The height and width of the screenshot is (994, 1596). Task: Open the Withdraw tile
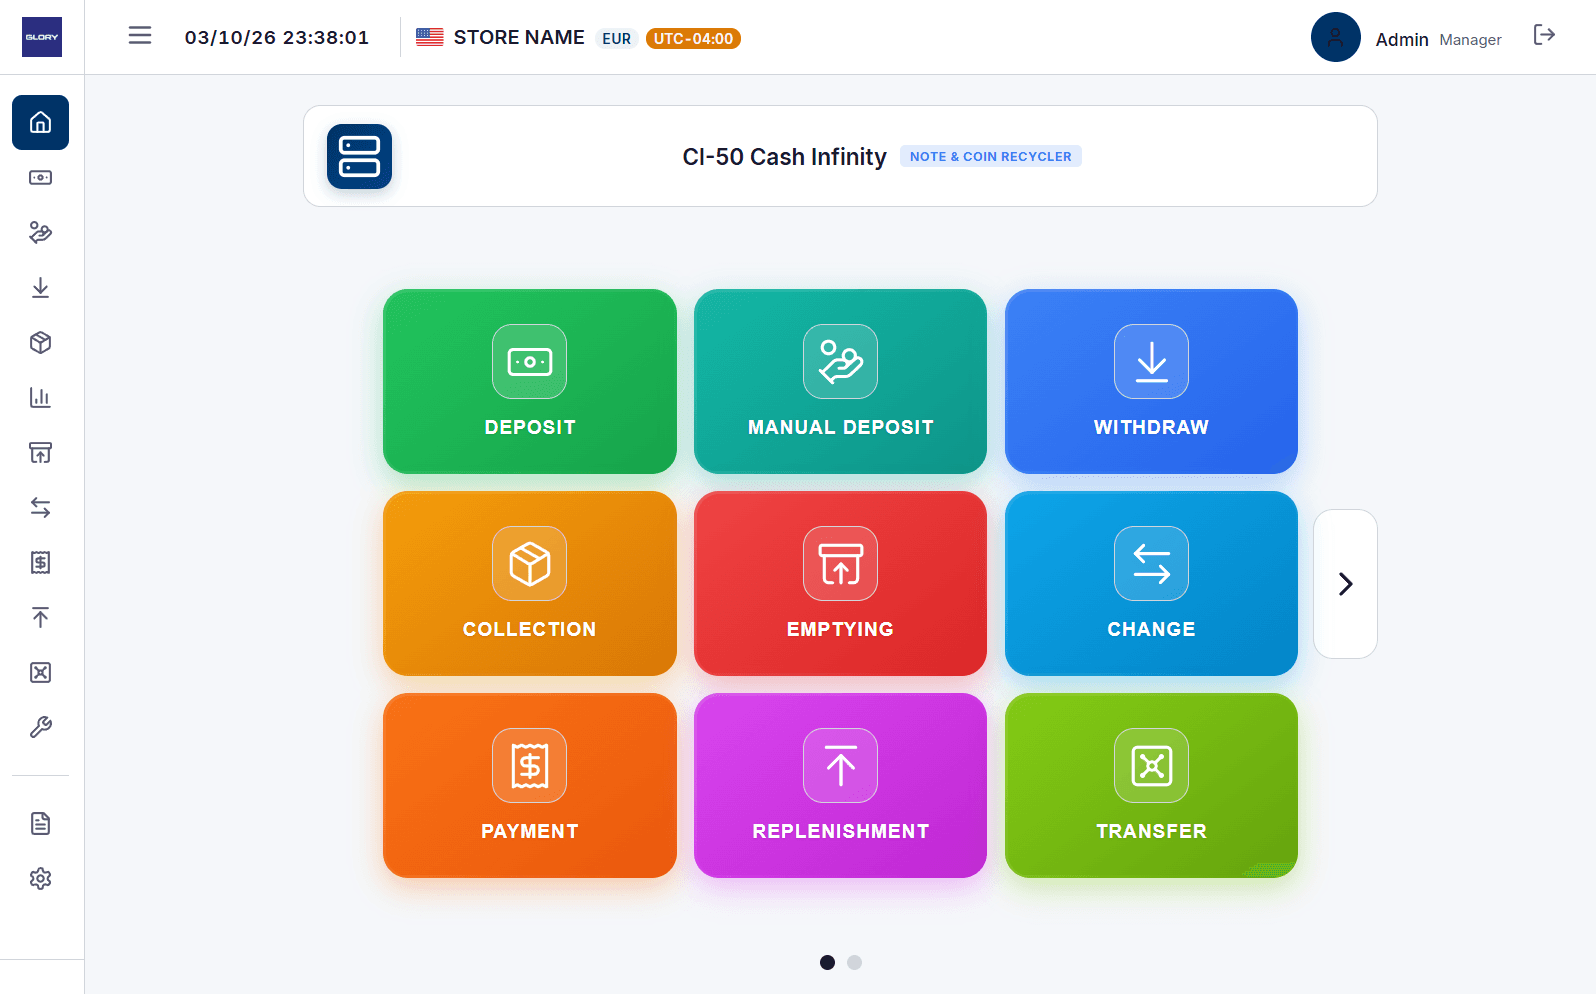tap(1151, 382)
